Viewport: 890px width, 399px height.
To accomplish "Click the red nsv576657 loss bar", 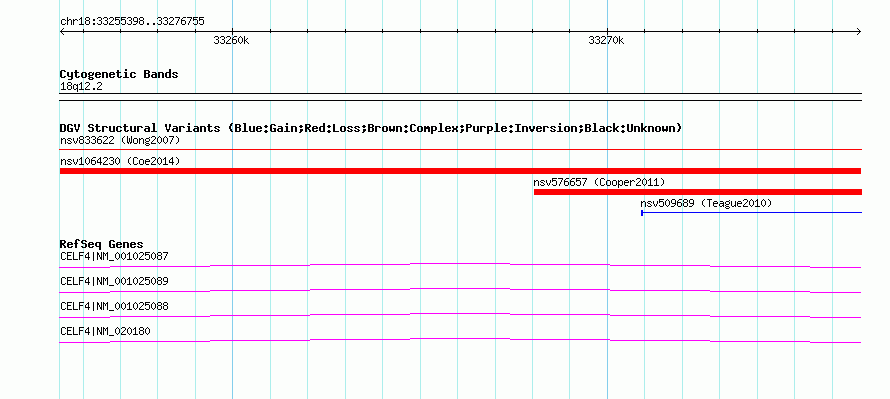I will point(698,192).
